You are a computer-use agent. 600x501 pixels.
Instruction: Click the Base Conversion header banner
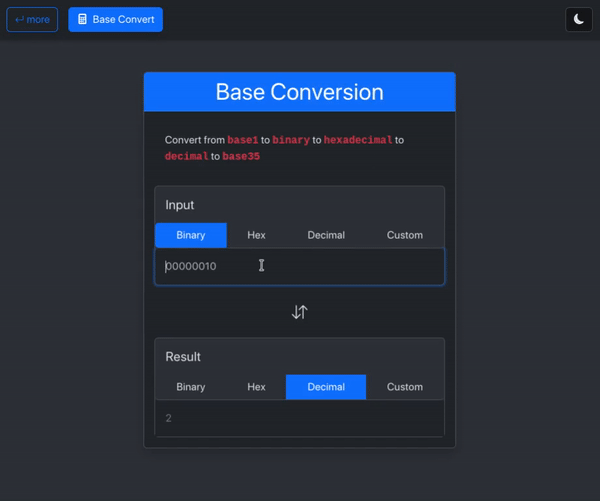300,92
